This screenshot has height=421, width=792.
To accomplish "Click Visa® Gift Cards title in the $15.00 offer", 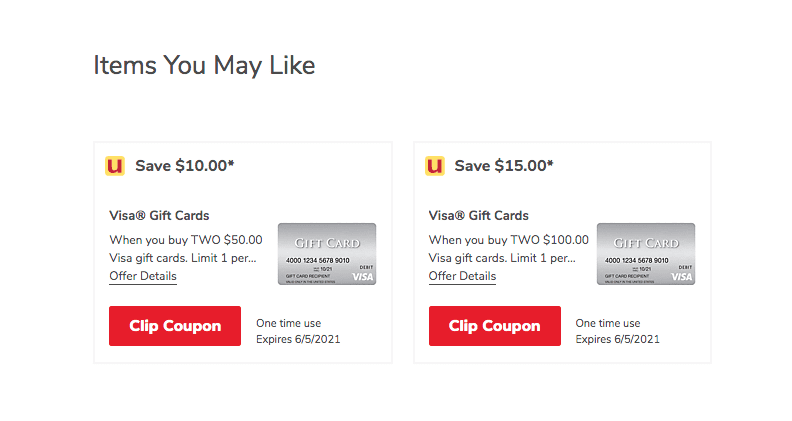I will click(x=479, y=216).
